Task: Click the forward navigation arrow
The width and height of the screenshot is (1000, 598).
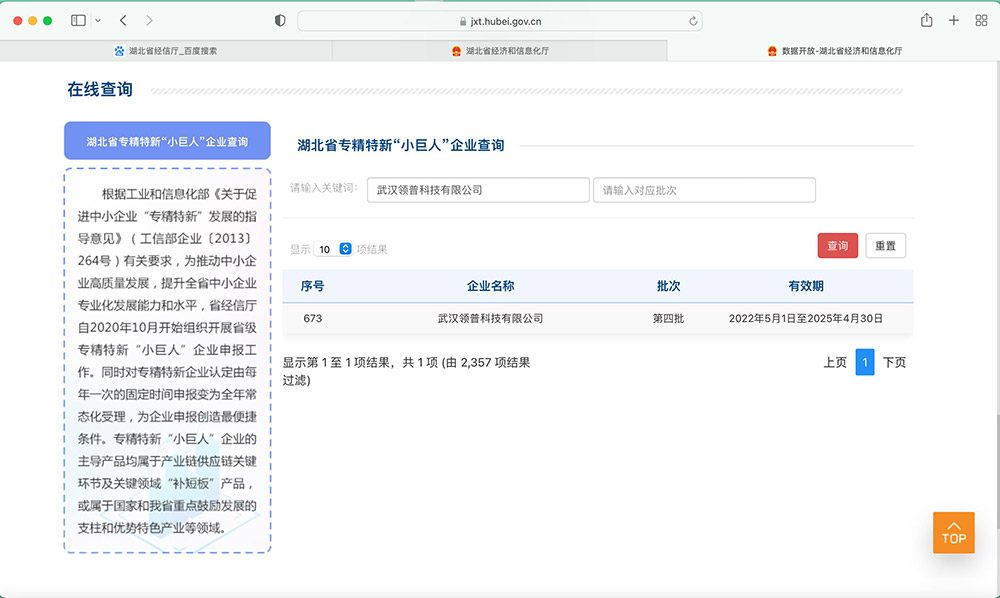Action: click(149, 20)
